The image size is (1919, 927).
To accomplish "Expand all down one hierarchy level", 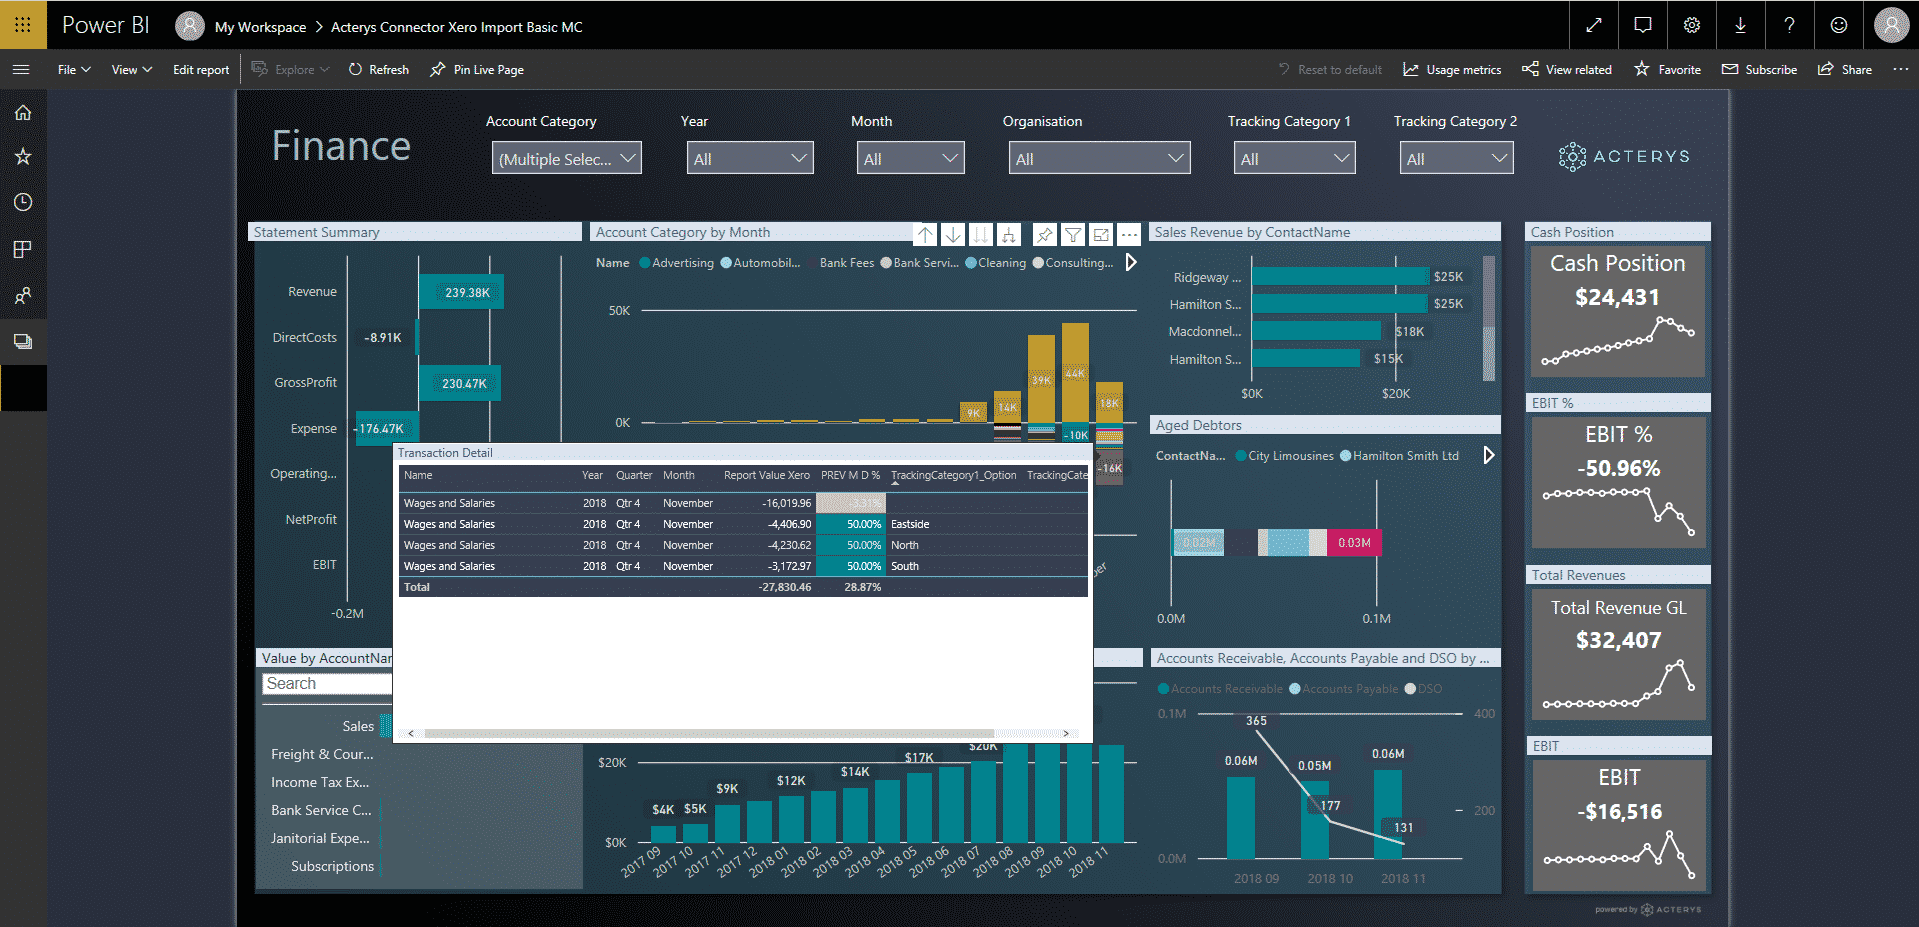I will point(1010,235).
